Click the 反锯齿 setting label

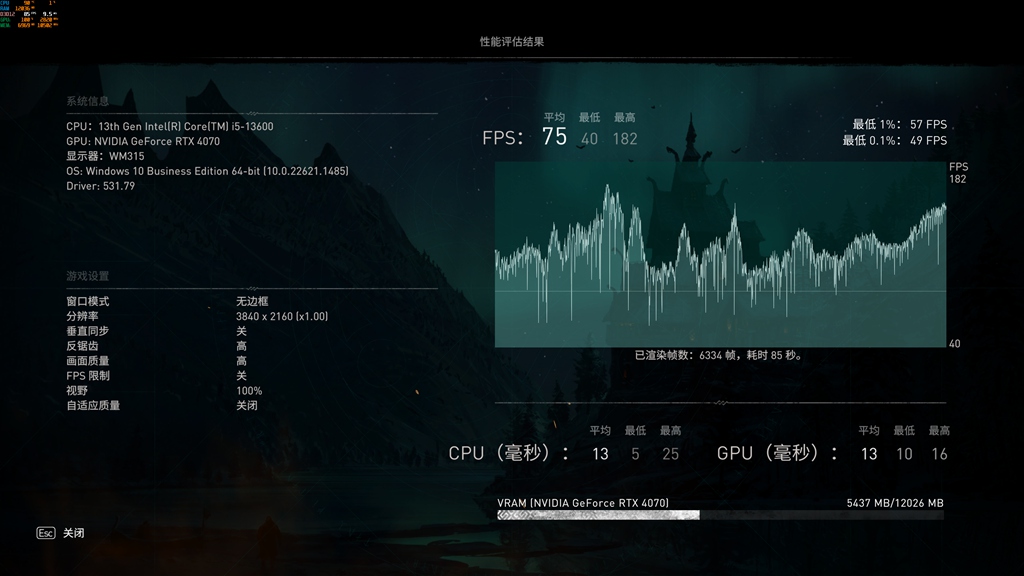point(82,346)
